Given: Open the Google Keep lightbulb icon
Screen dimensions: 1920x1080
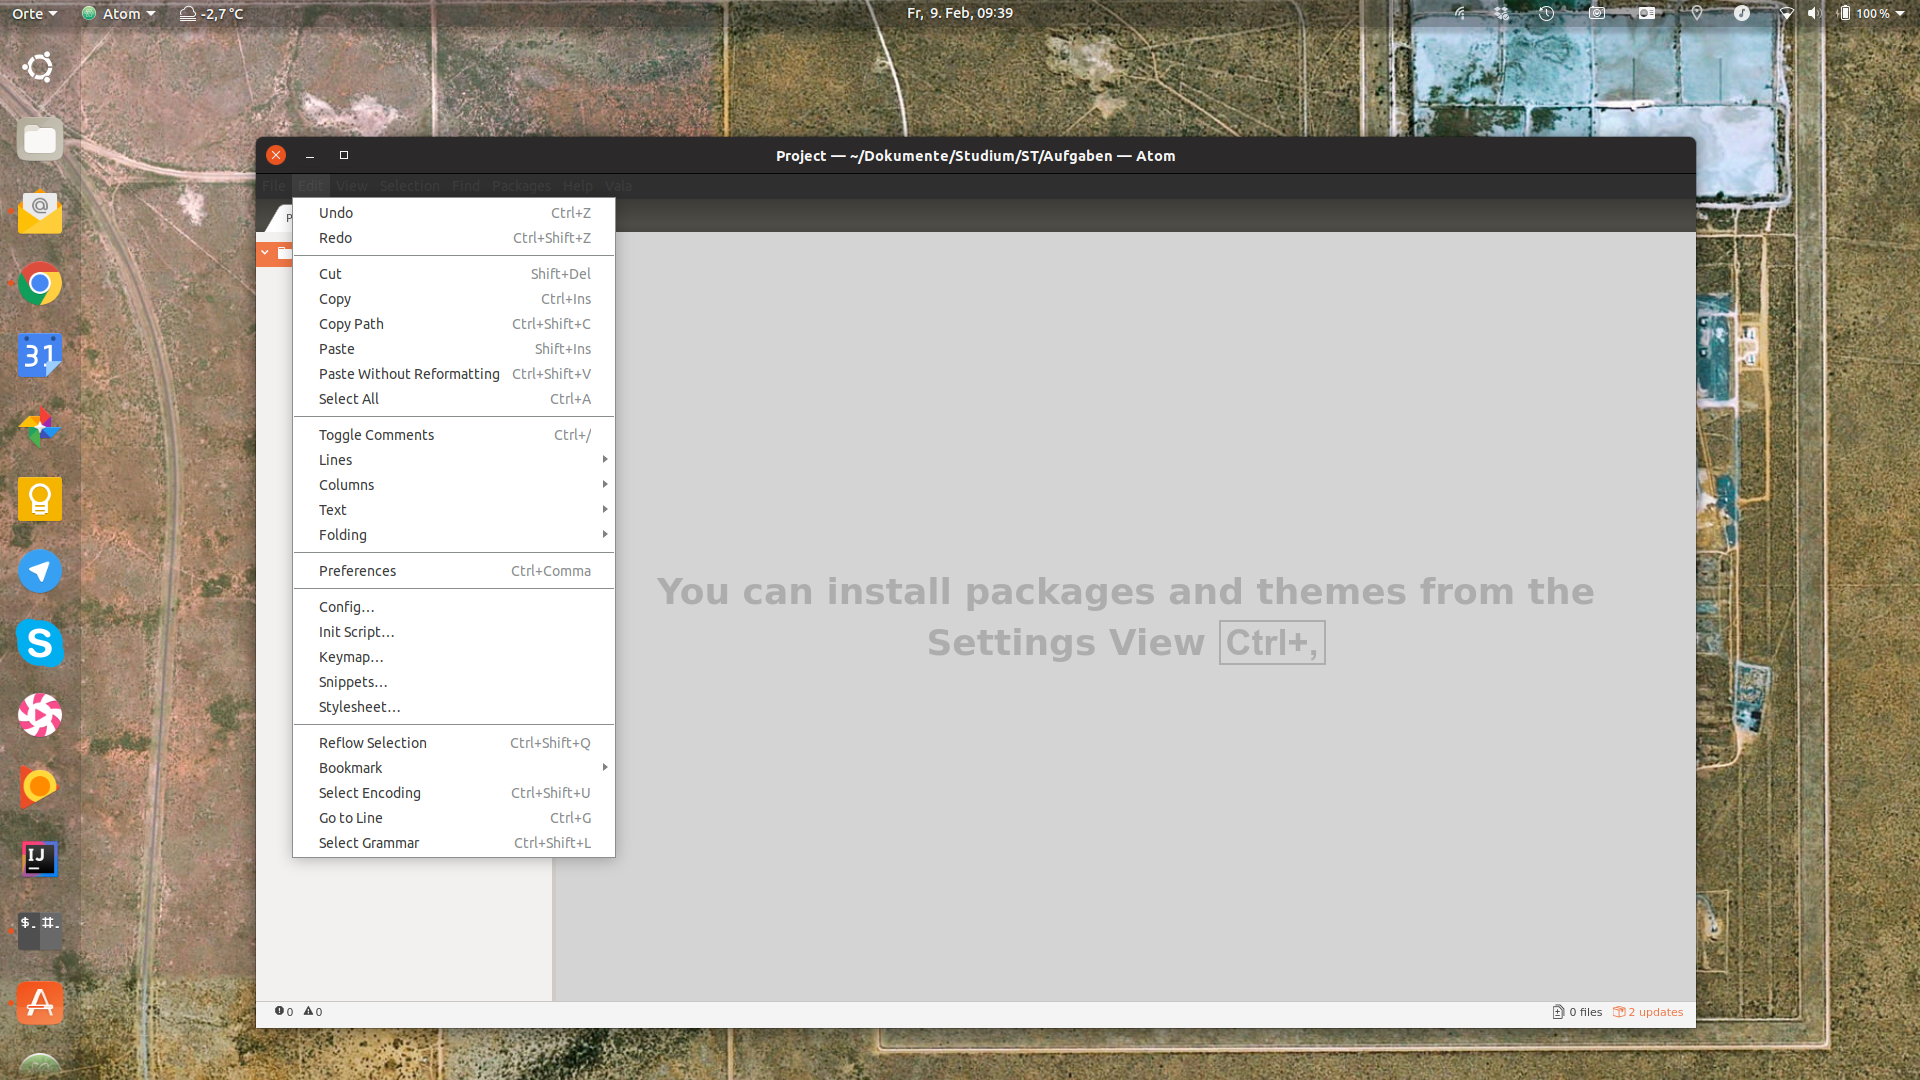Looking at the screenshot, I should coord(40,499).
